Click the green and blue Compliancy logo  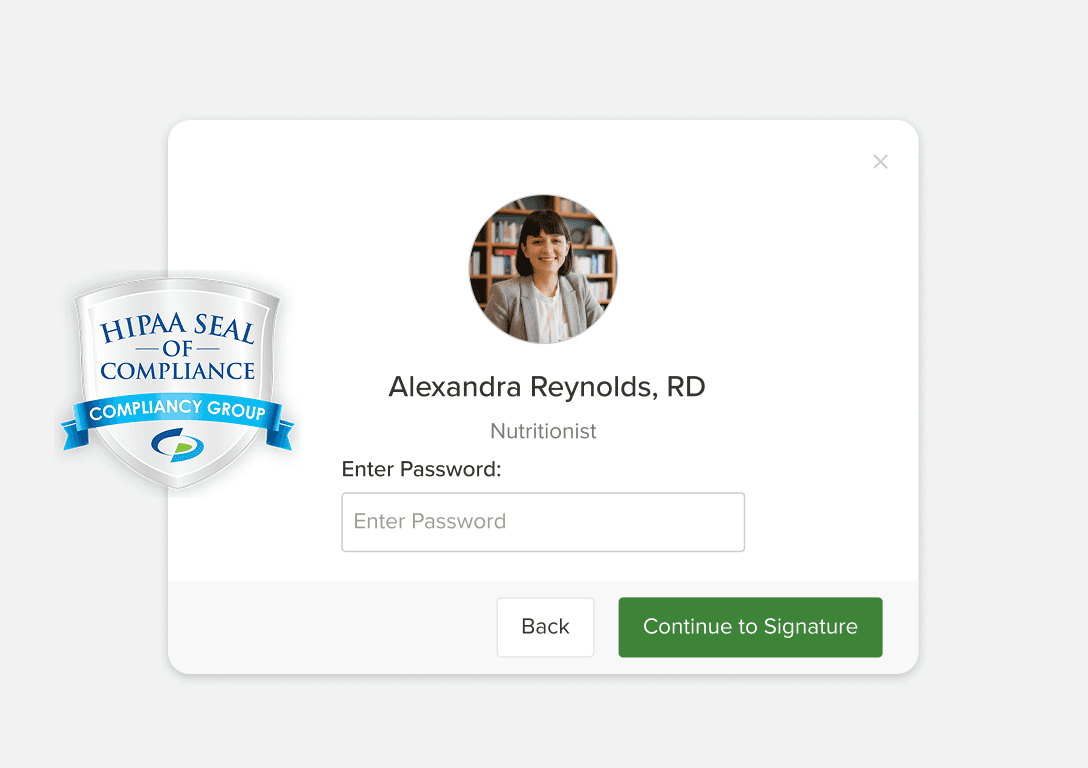coord(177,445)
